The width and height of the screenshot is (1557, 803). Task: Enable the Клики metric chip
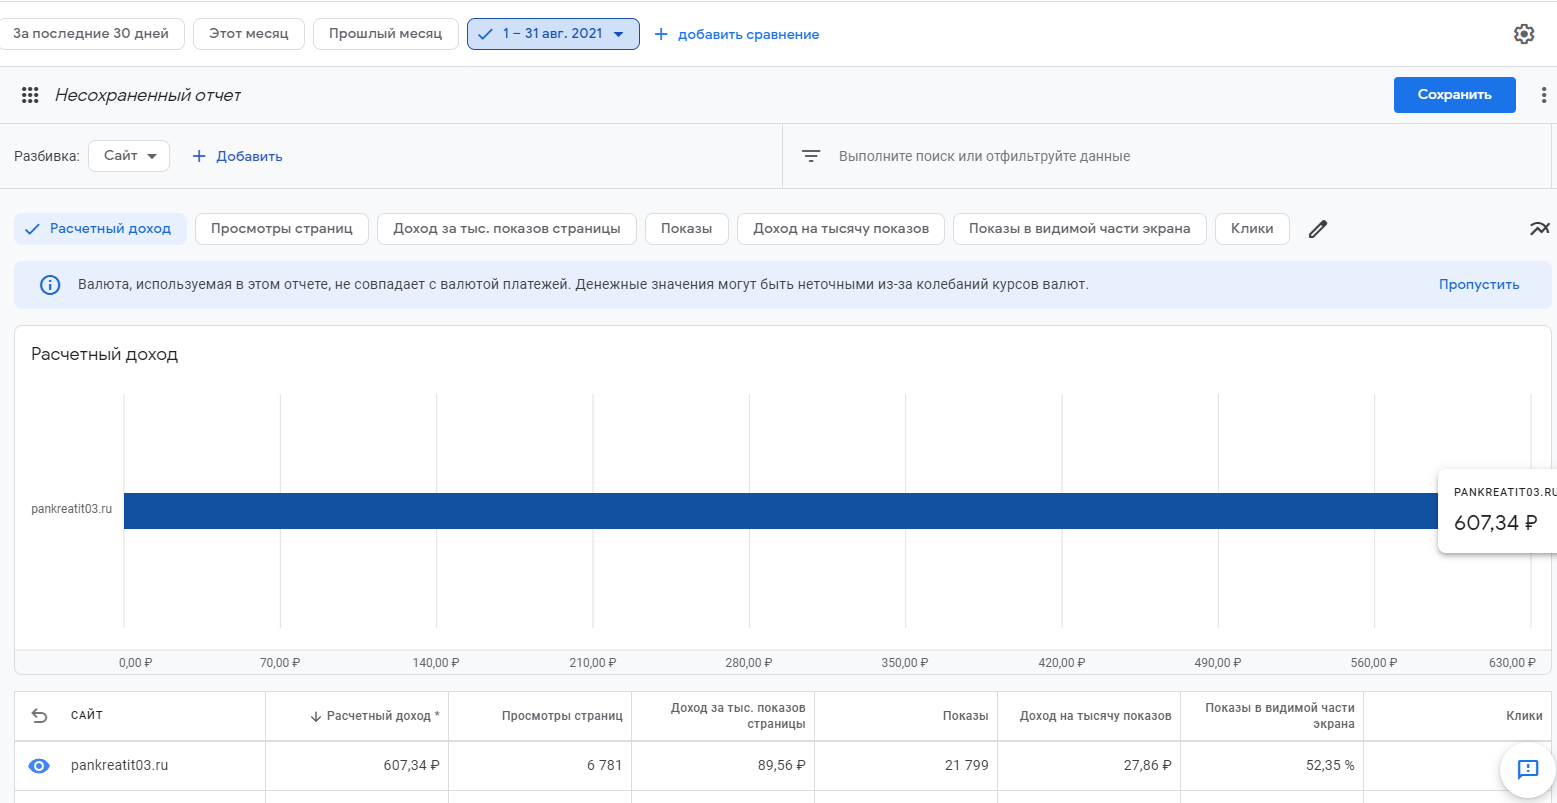1251,229
